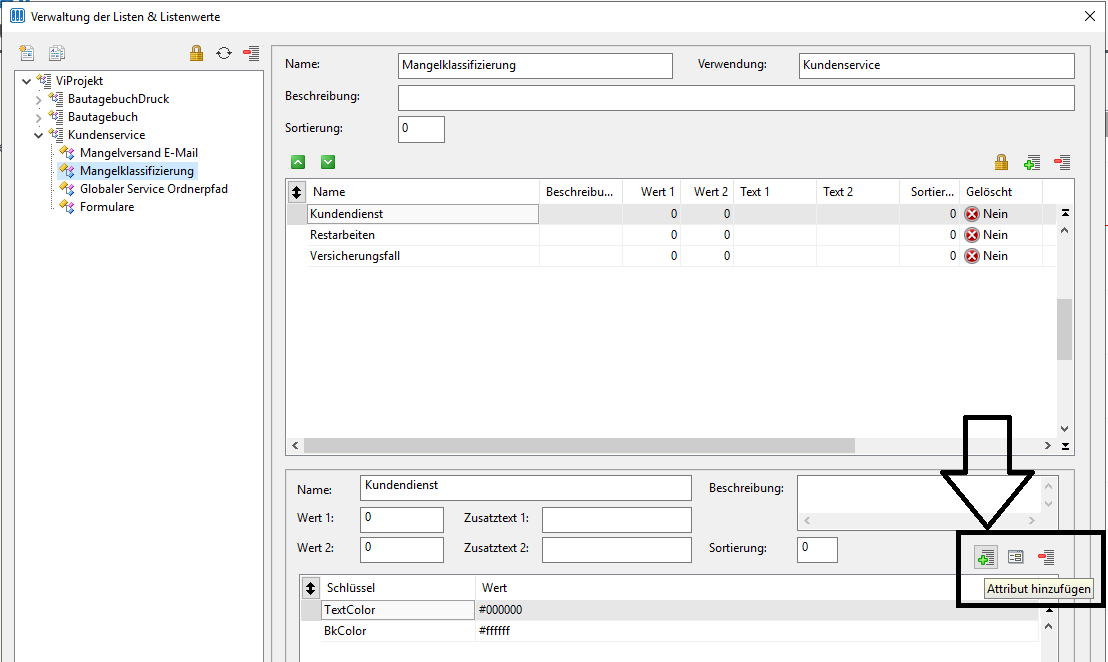This screenshot has width=1108, height=662.
Task: Click #ffffff BkColor value cell
Action: [x=758, y=631]
